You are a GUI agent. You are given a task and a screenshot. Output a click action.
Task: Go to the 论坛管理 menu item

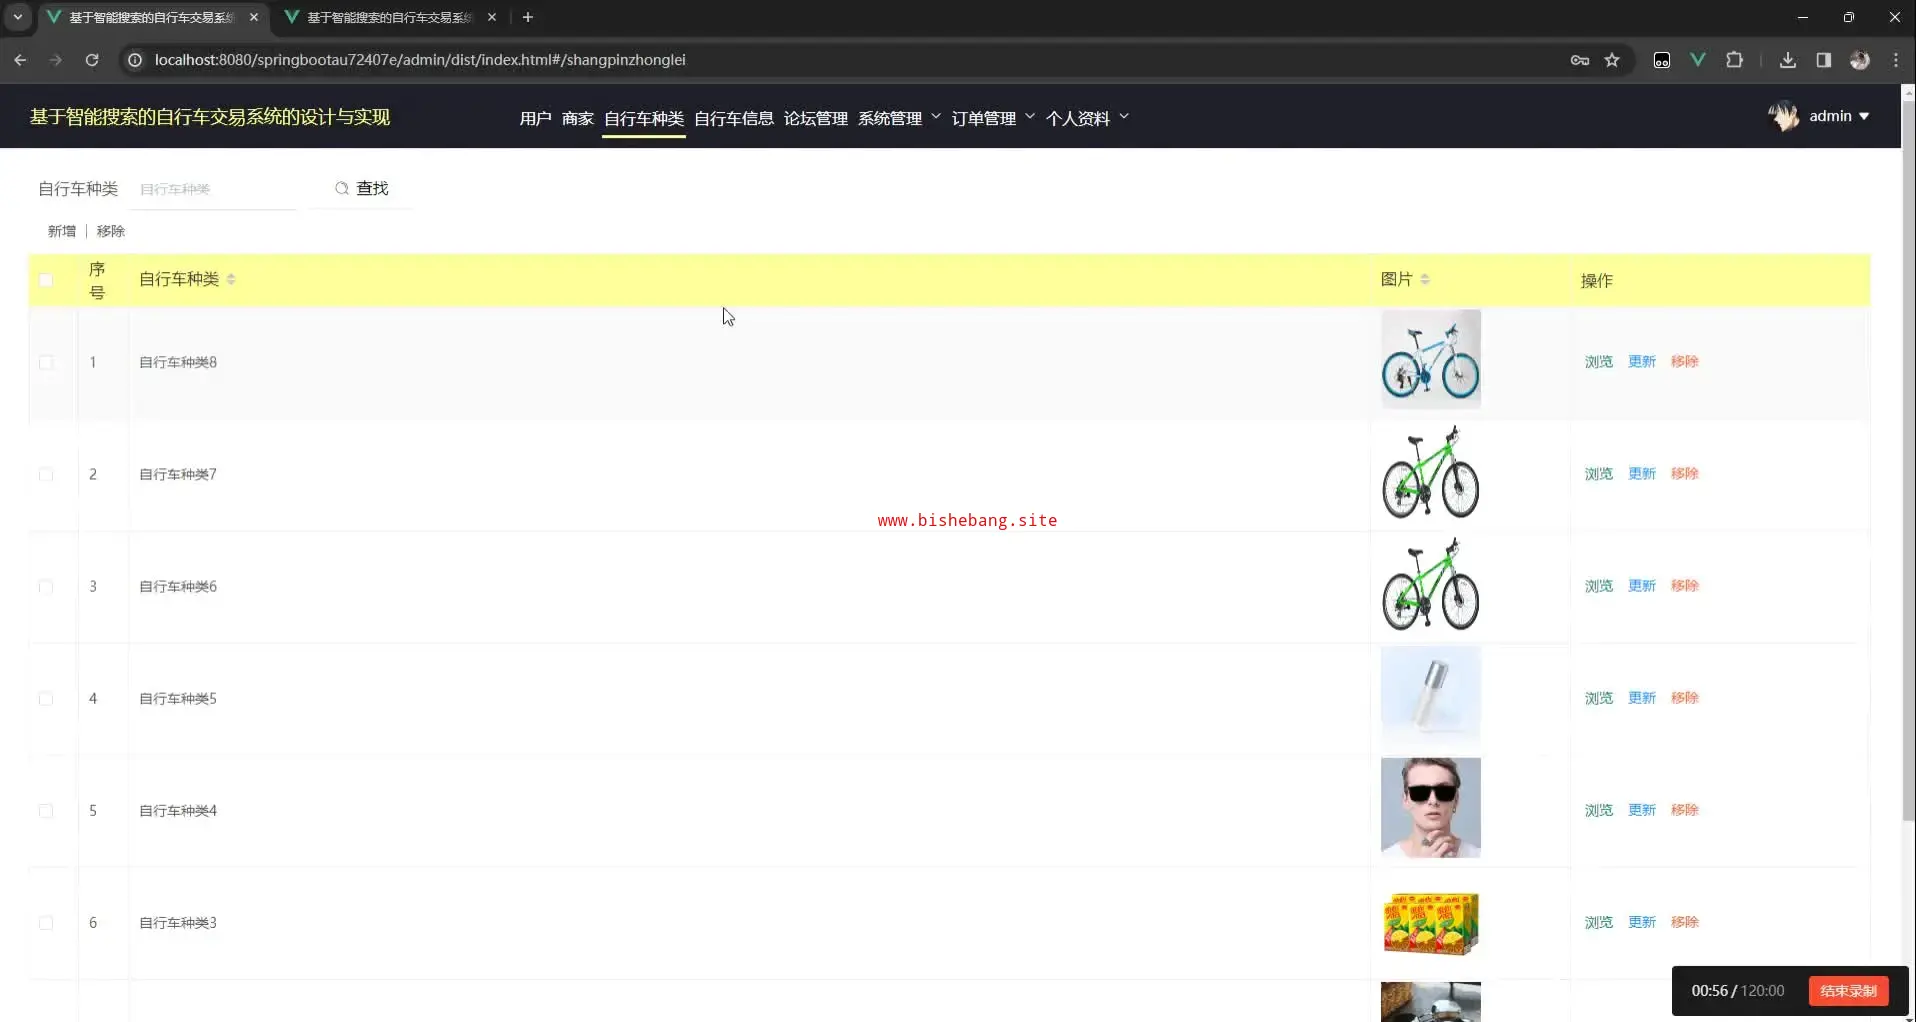coord(815,118)
